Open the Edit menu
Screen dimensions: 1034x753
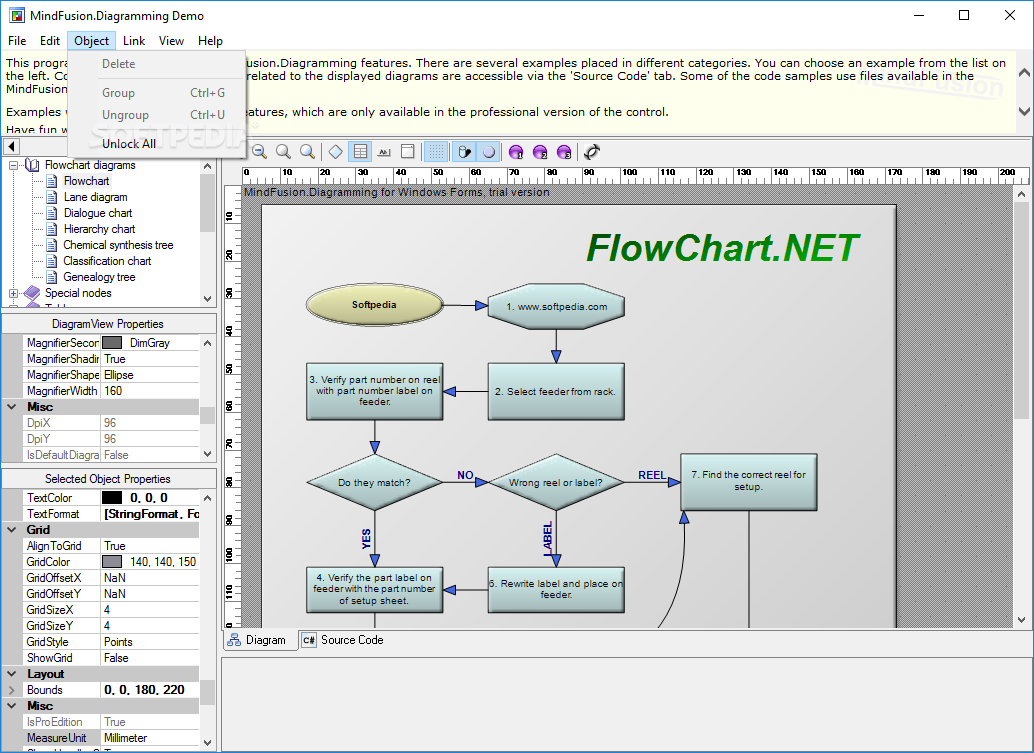49,41
